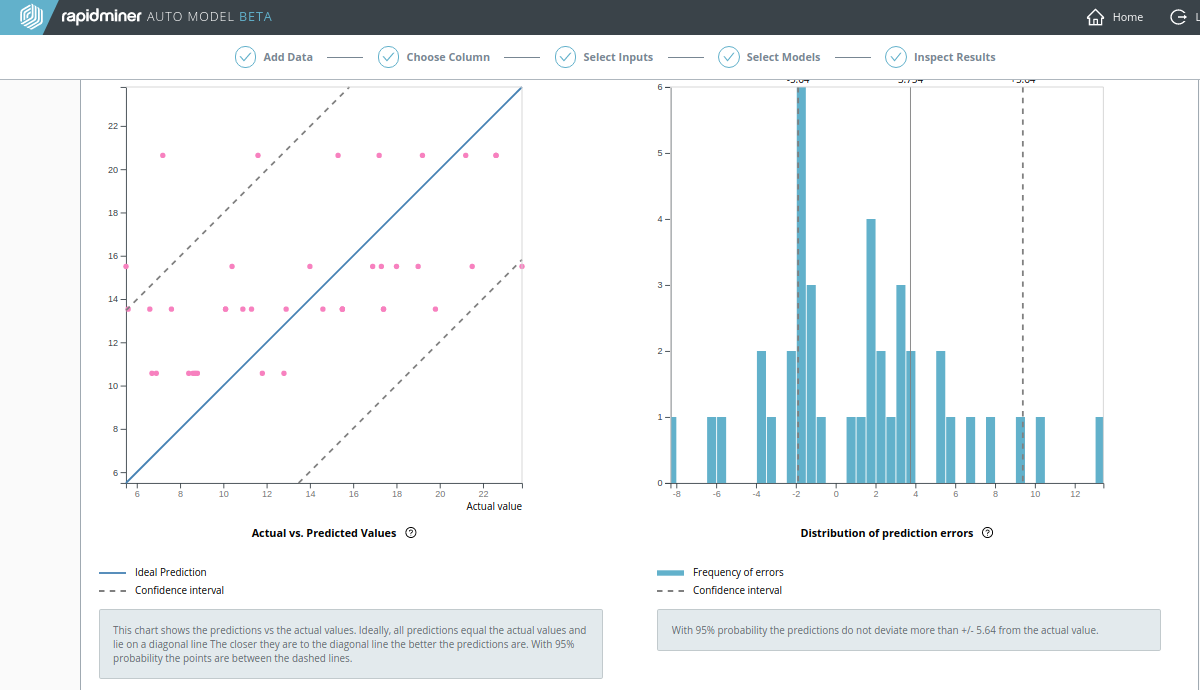Click the Confidence interval legend under scatter plot
Screen dimensions: 1200x690
click(x=179, y=590)
